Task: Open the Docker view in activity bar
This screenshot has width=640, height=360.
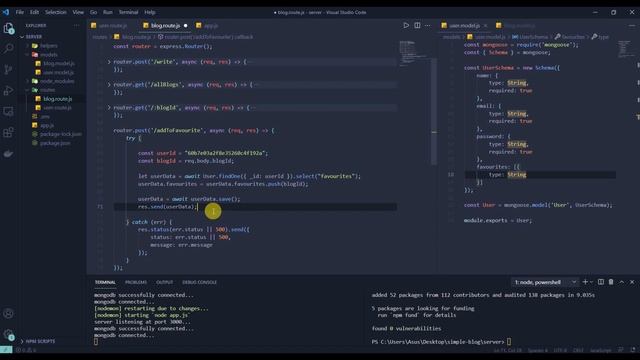Action: click(8, 154)
